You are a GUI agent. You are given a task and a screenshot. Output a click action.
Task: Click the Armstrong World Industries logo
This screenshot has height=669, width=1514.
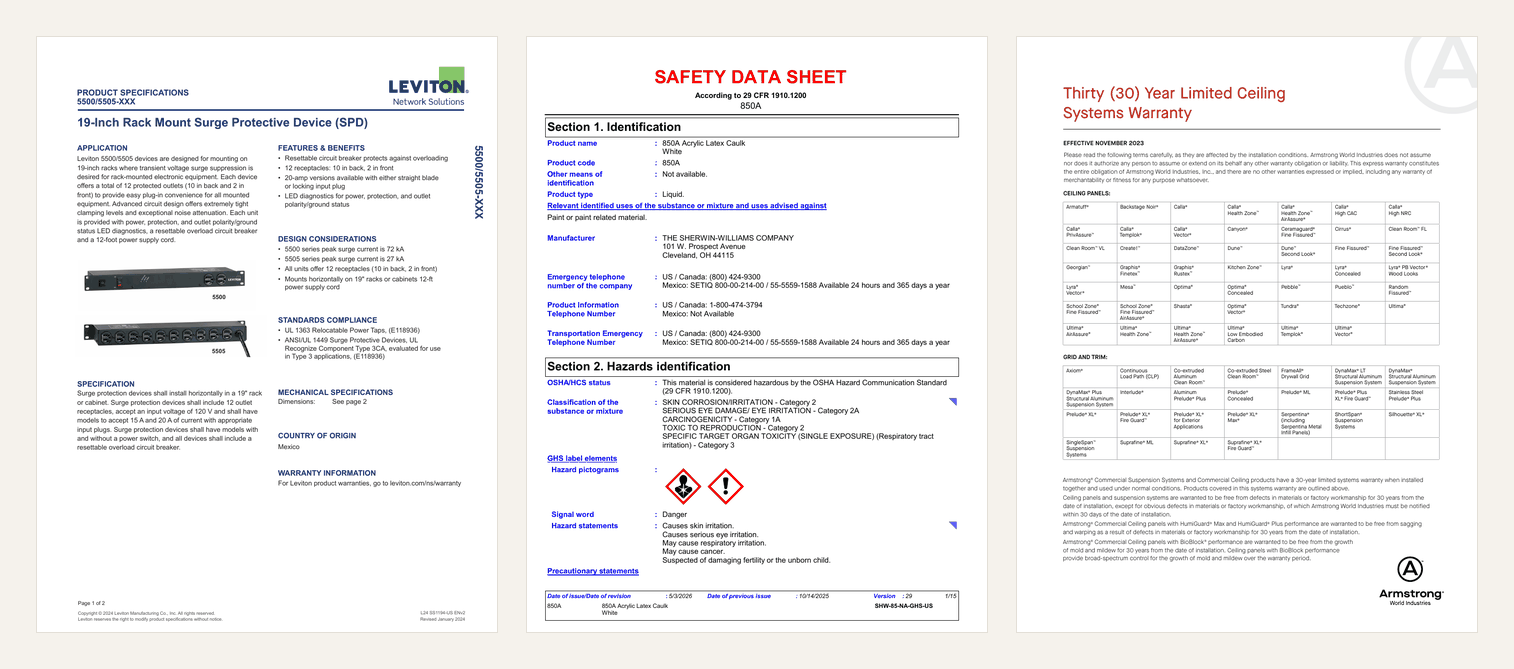point(1410,582)
